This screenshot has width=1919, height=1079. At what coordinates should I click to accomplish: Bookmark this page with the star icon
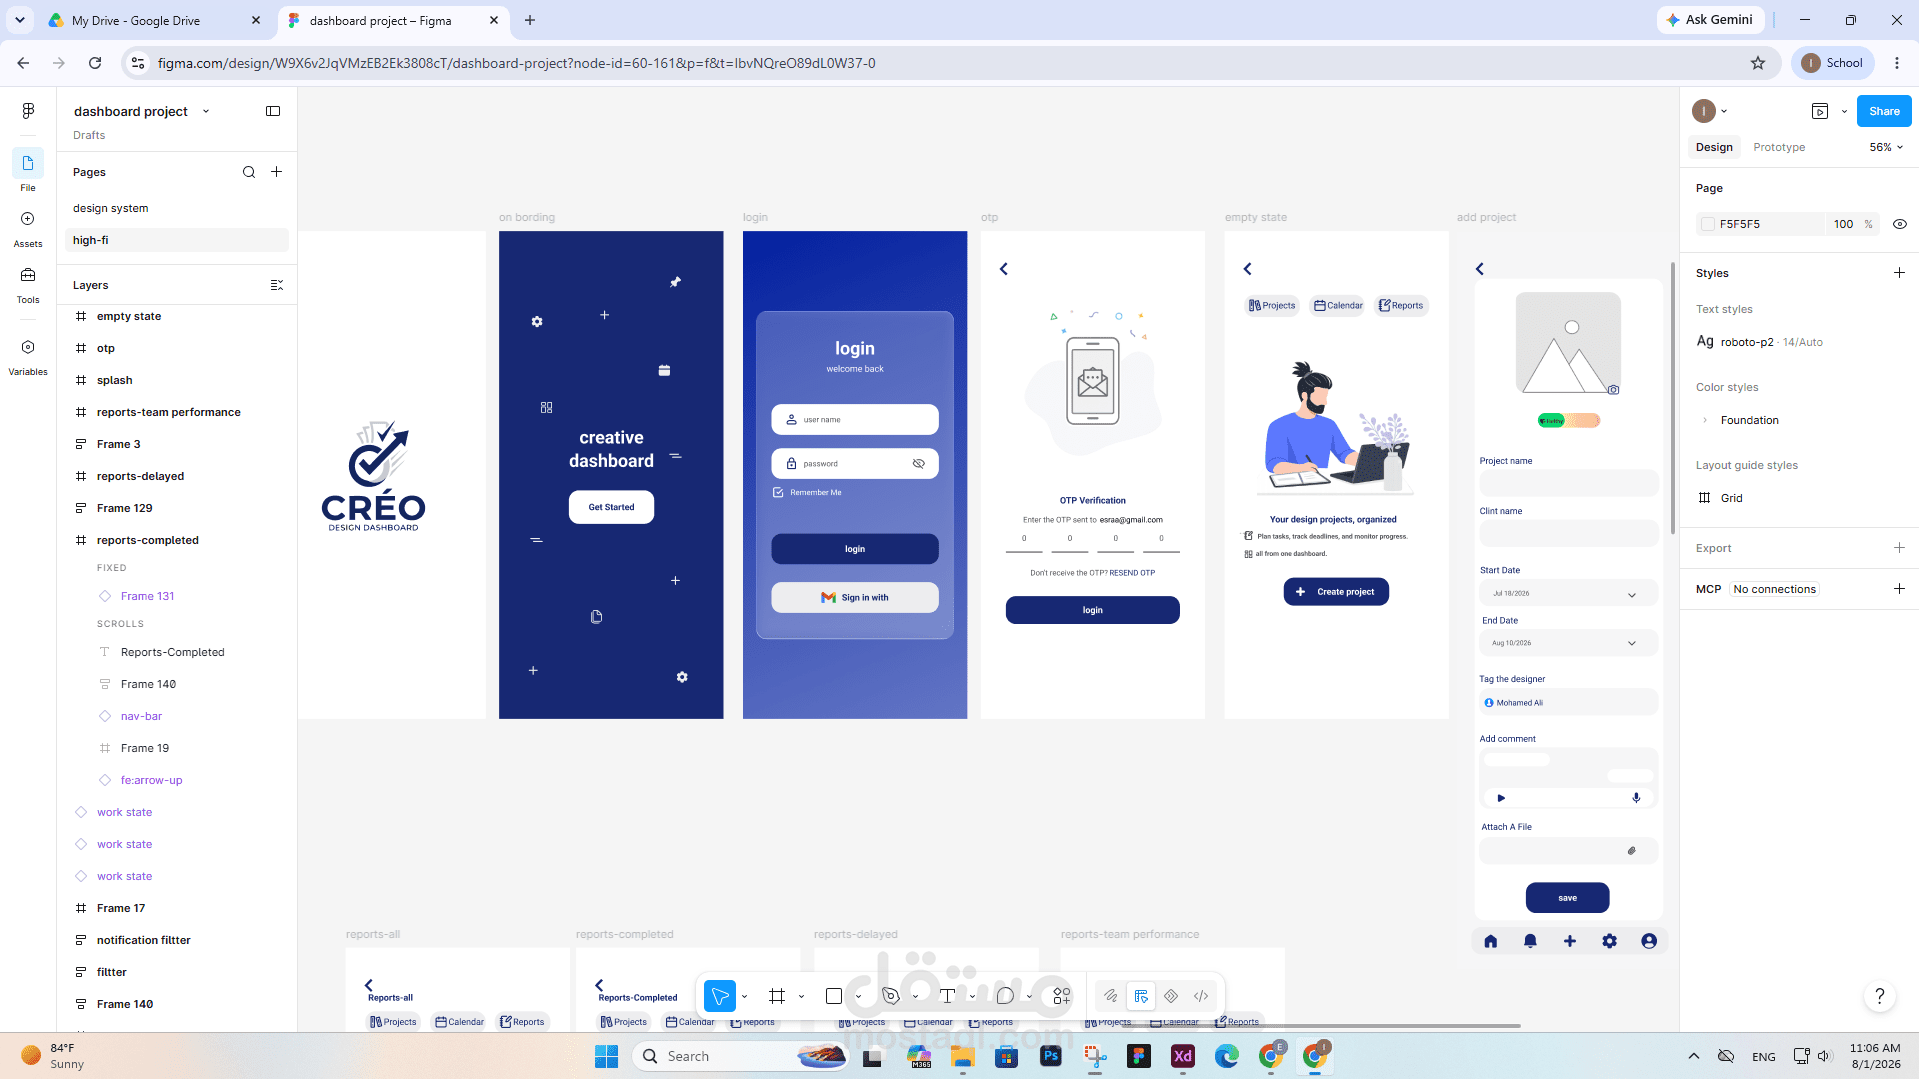pos(1758,63)
